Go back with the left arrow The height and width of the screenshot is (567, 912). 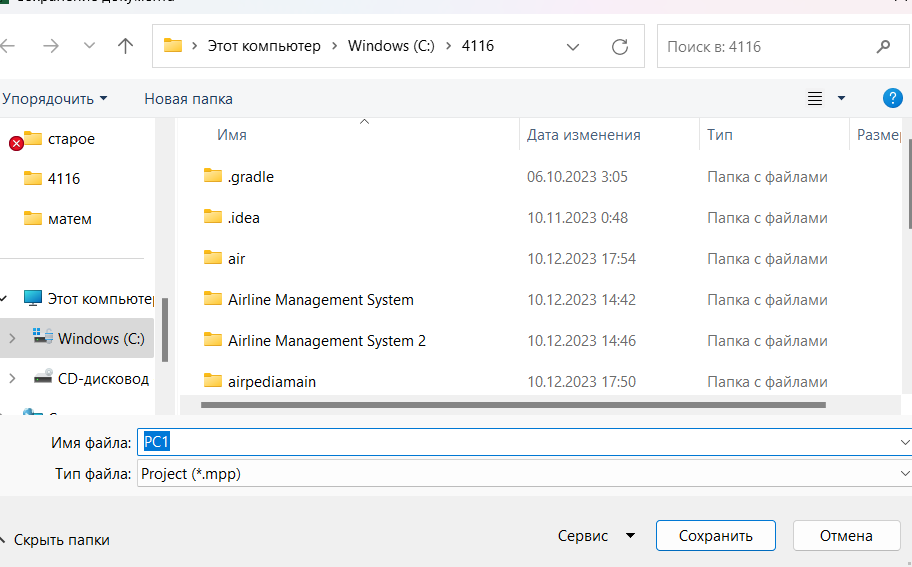7,46
